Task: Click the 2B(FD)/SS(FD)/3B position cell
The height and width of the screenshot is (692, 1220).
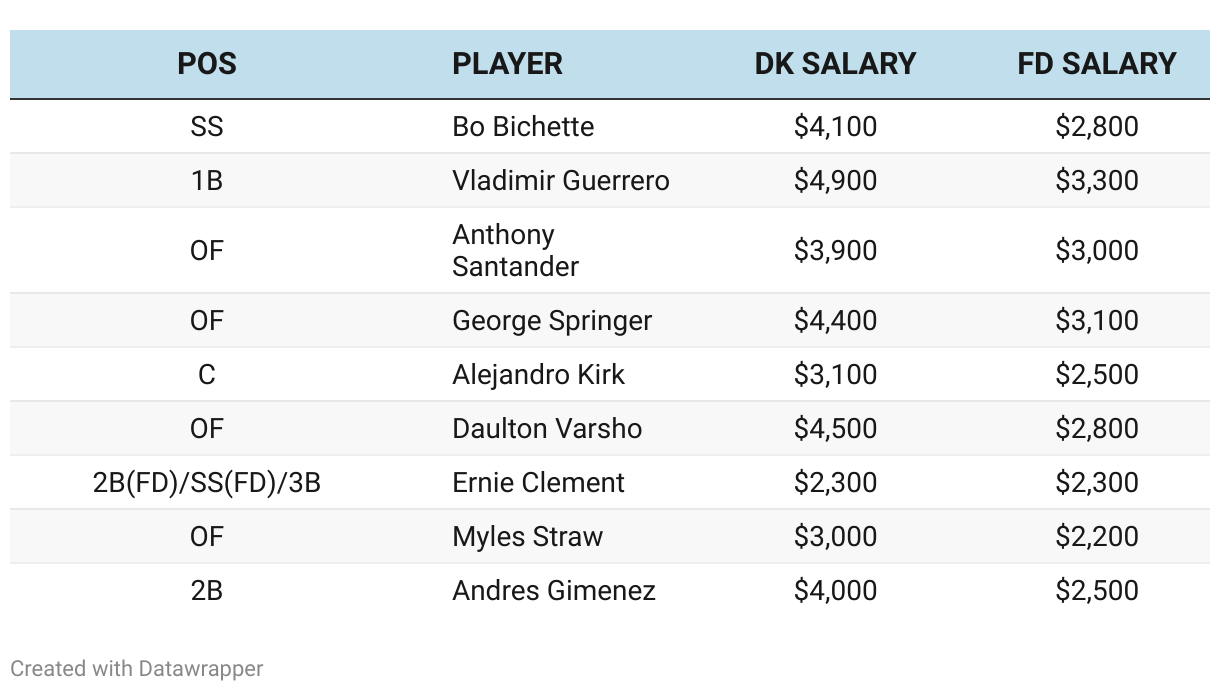Action: (207, 483)
